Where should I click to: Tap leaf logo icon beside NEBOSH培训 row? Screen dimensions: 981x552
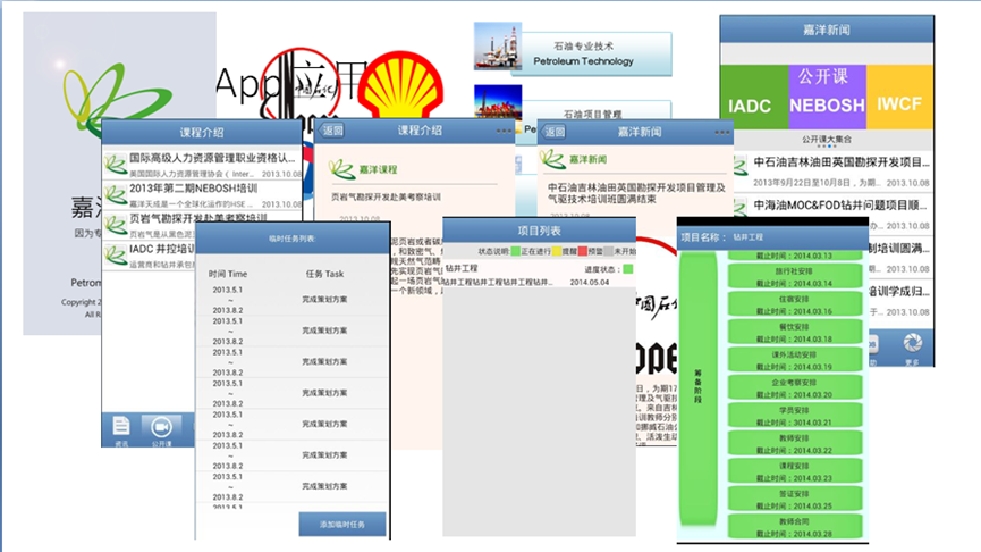[x=115, y=195]
